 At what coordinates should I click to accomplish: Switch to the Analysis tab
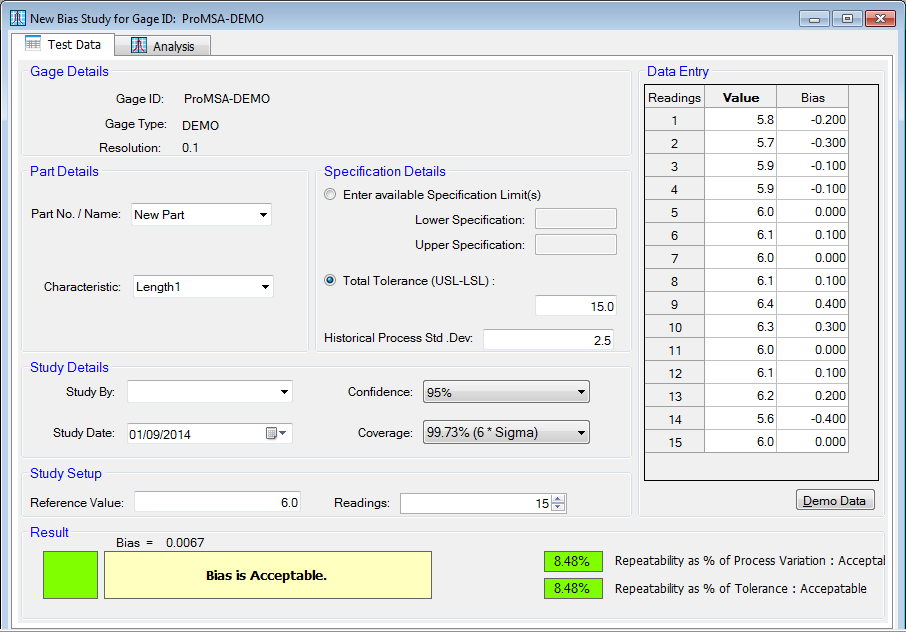point(162,46)
